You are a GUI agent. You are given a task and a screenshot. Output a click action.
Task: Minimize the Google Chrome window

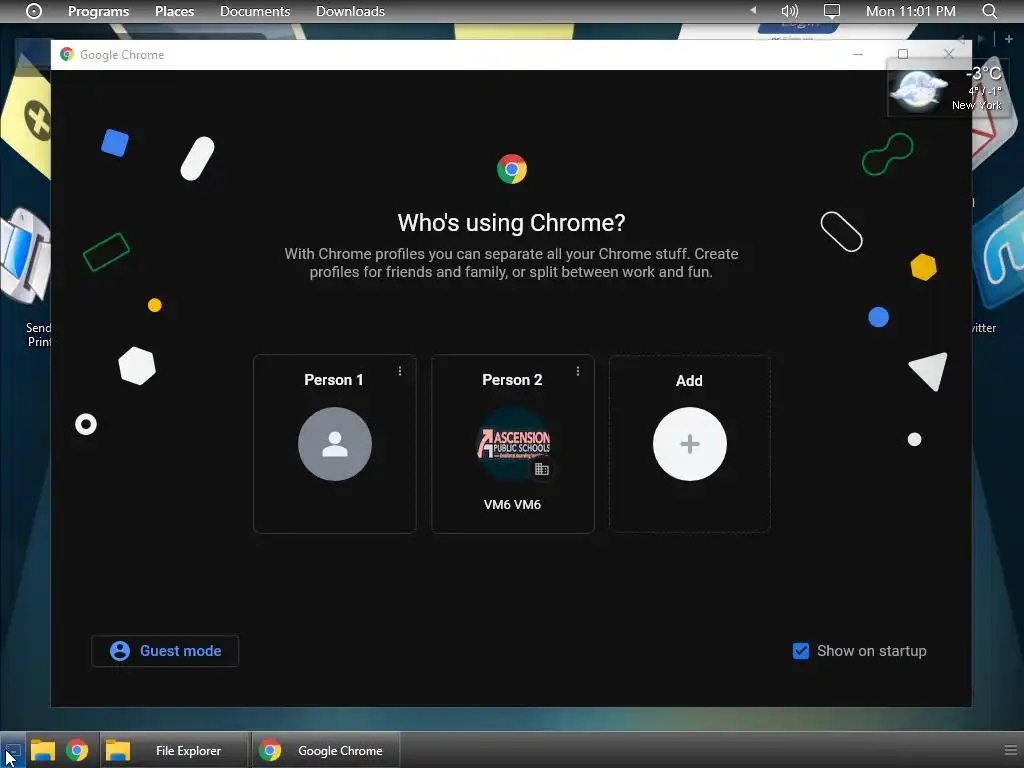857,54
